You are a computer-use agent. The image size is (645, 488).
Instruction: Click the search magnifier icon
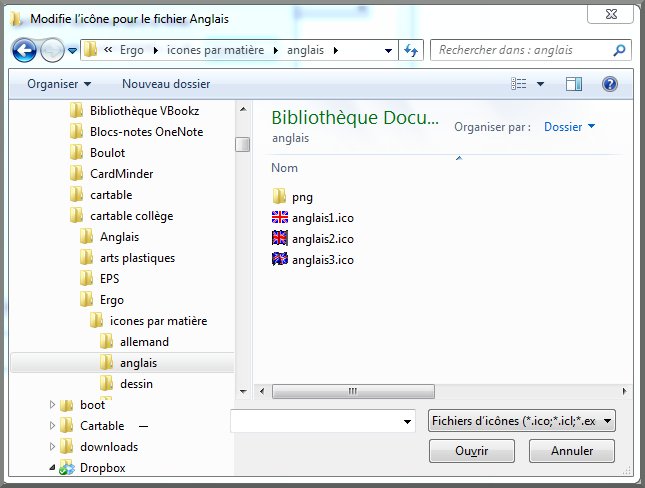(x=620, y=49)
